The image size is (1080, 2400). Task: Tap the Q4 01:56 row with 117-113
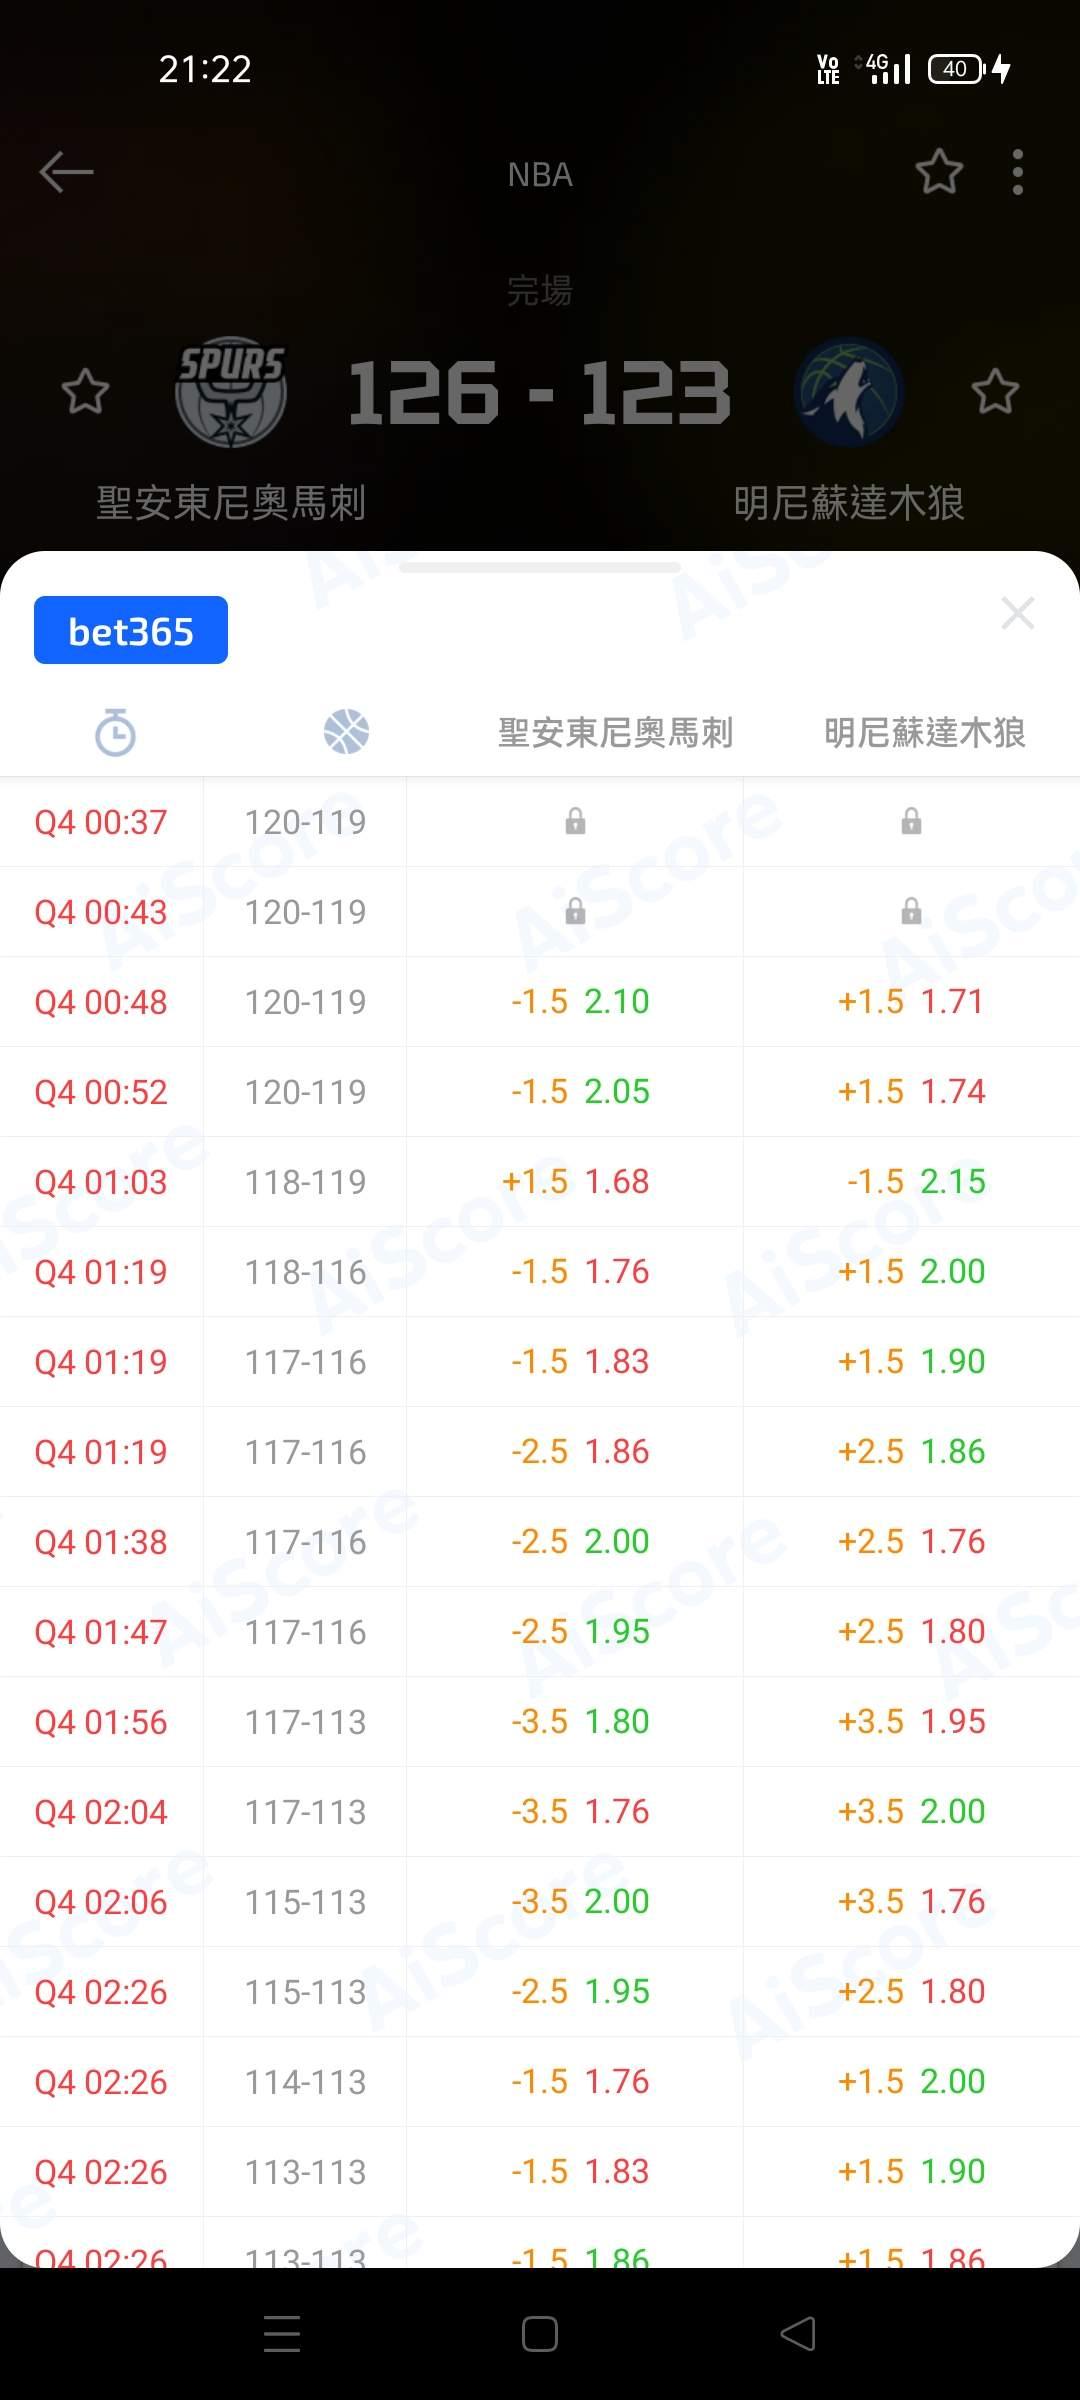click(x=305, y=1722)
